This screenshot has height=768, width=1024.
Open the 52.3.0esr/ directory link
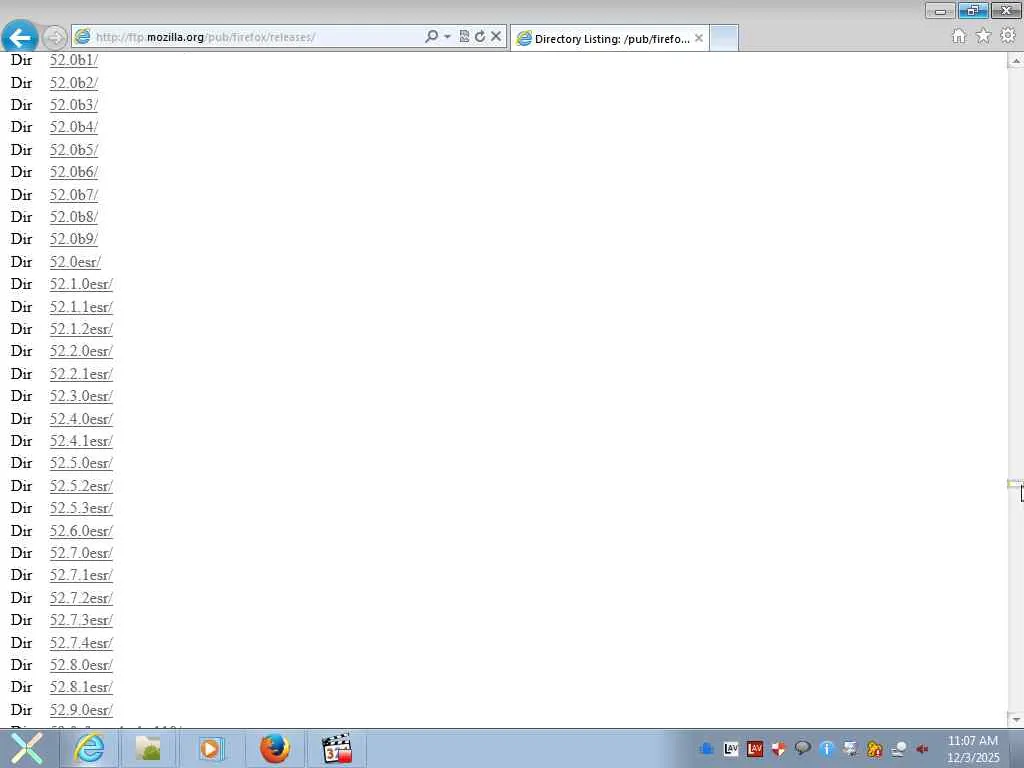(81, 396)
